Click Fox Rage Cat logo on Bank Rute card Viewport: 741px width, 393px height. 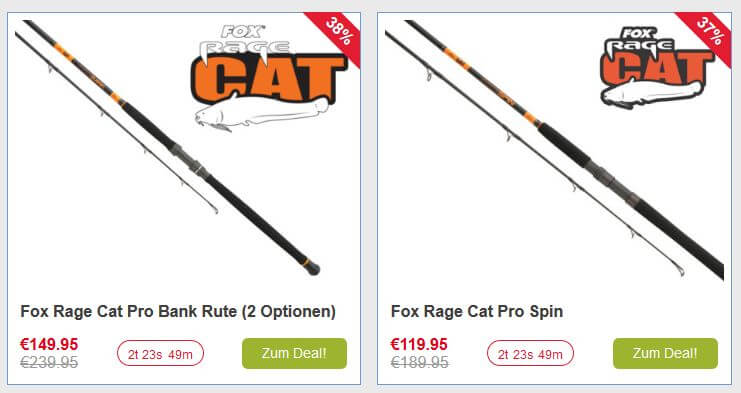269,77
